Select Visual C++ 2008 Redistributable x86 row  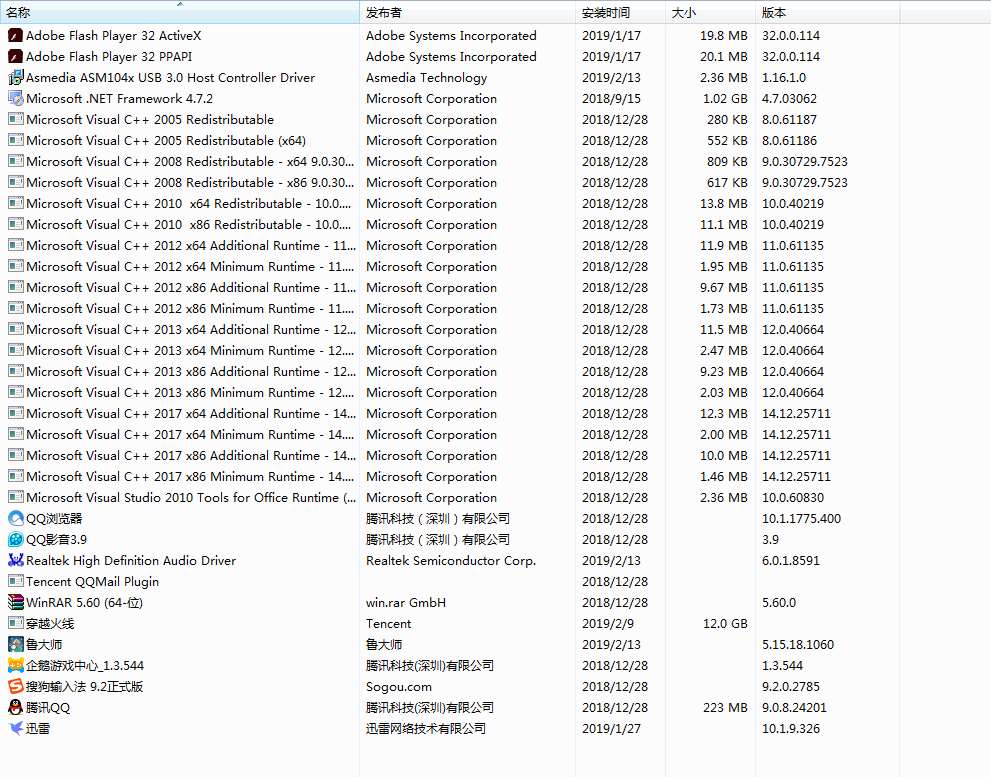coord(450,183)
